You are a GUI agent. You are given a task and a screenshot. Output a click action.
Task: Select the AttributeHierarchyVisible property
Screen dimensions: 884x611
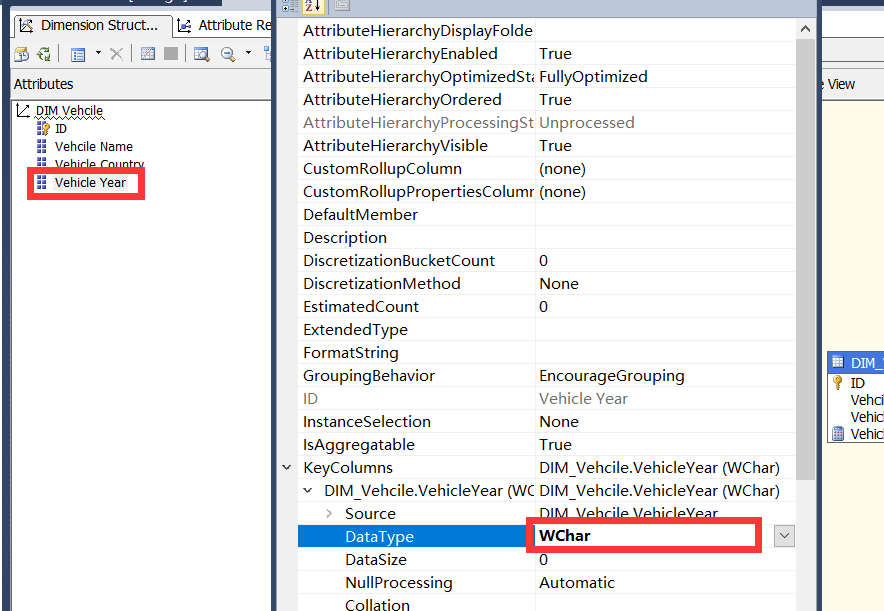pyautogui.click(x=395, y=145)
